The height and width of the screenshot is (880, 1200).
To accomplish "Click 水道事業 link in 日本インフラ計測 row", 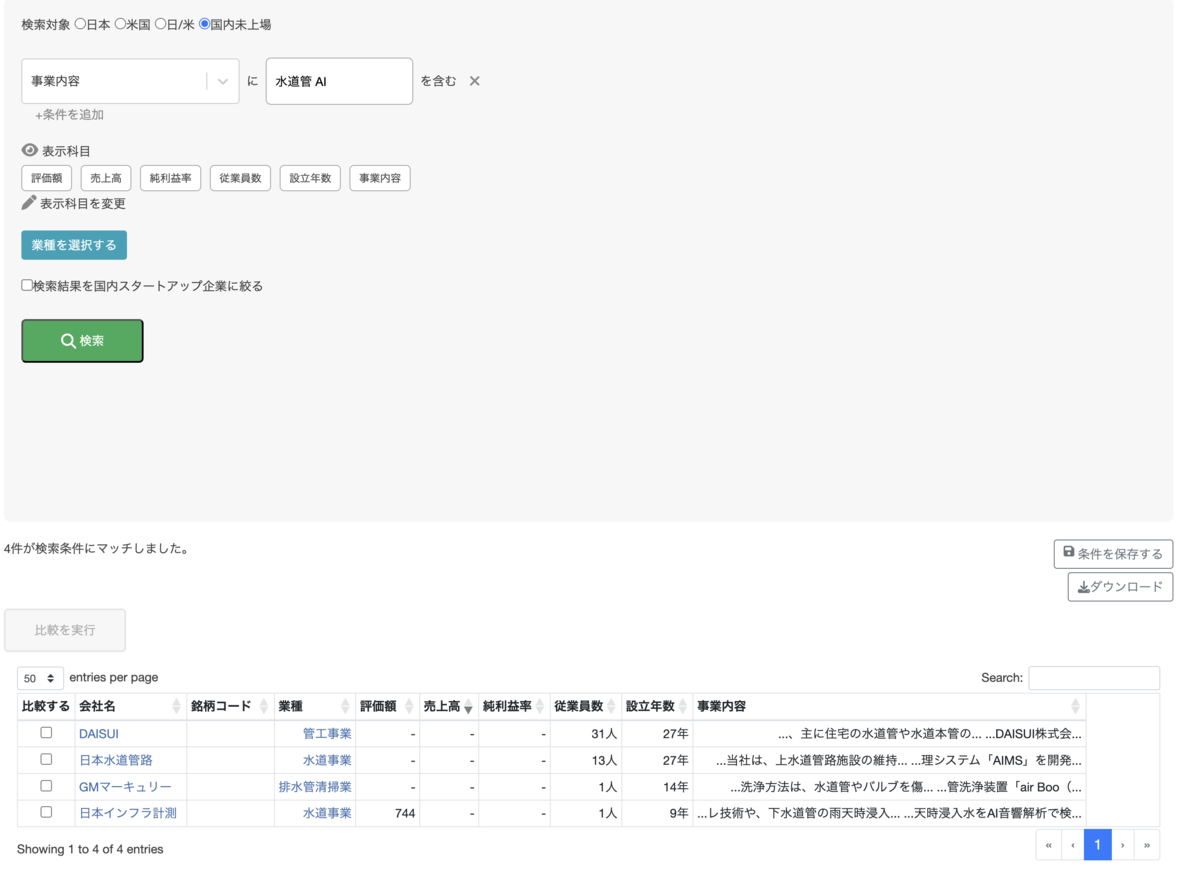I will coord(327,813).
